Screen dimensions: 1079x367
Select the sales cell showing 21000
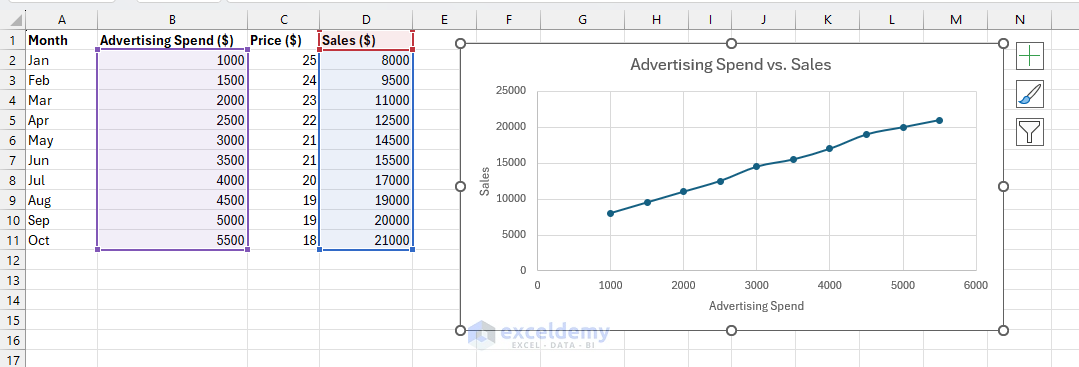pyautogui.click(x=366, y=240)
